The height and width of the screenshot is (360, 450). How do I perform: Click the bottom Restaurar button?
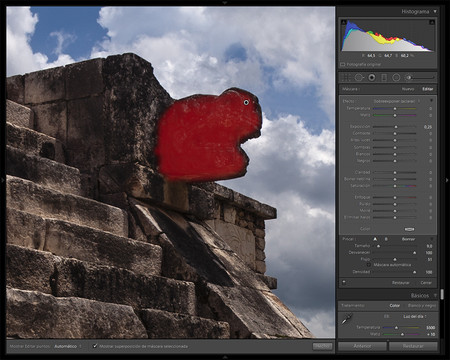click(x=413, y=346)
